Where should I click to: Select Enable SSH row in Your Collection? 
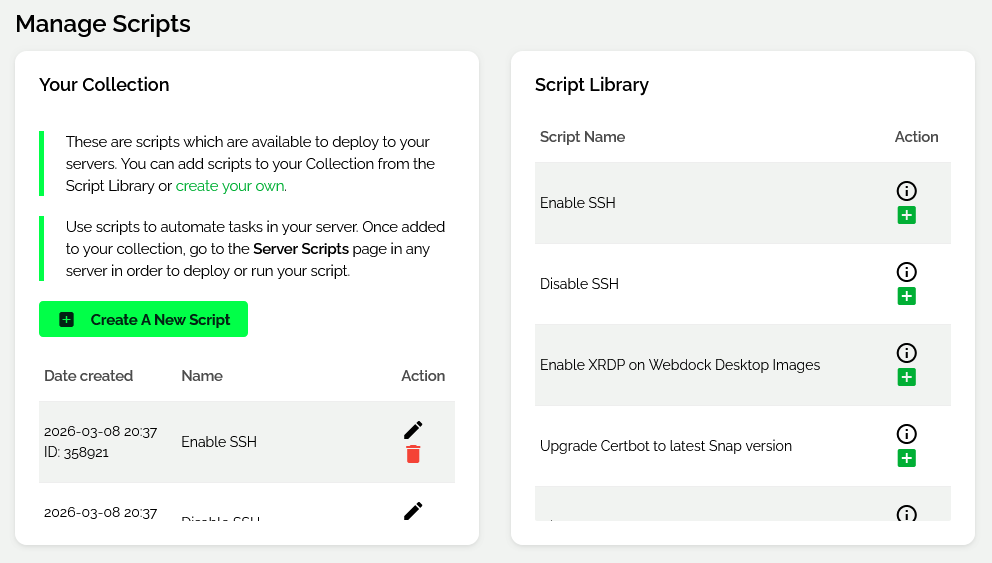247,442
